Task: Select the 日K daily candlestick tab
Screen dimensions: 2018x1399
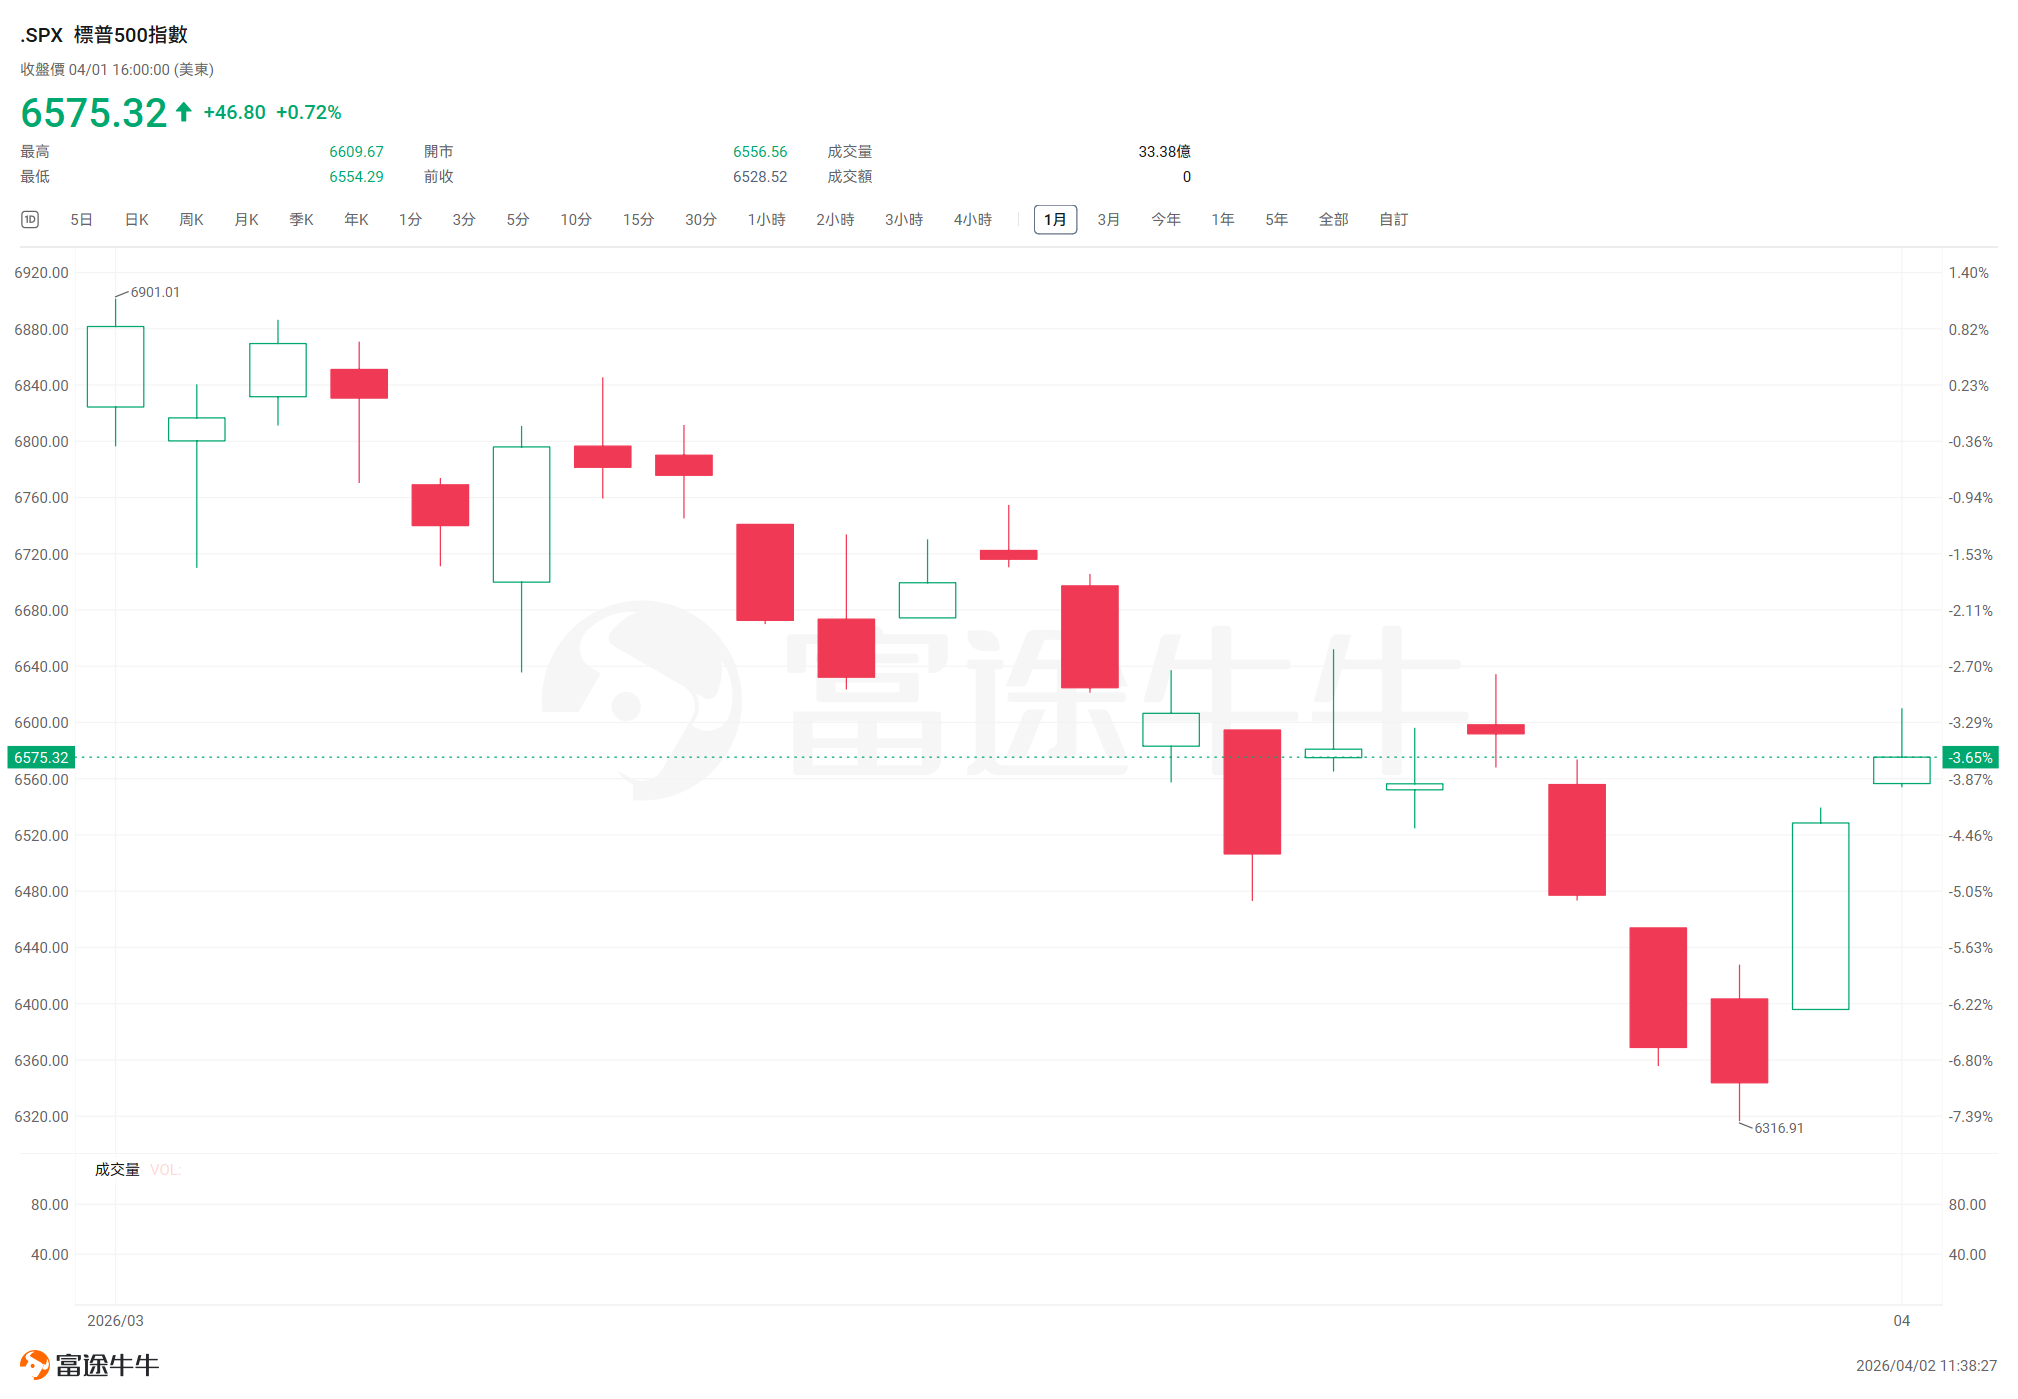Action: 136,219
